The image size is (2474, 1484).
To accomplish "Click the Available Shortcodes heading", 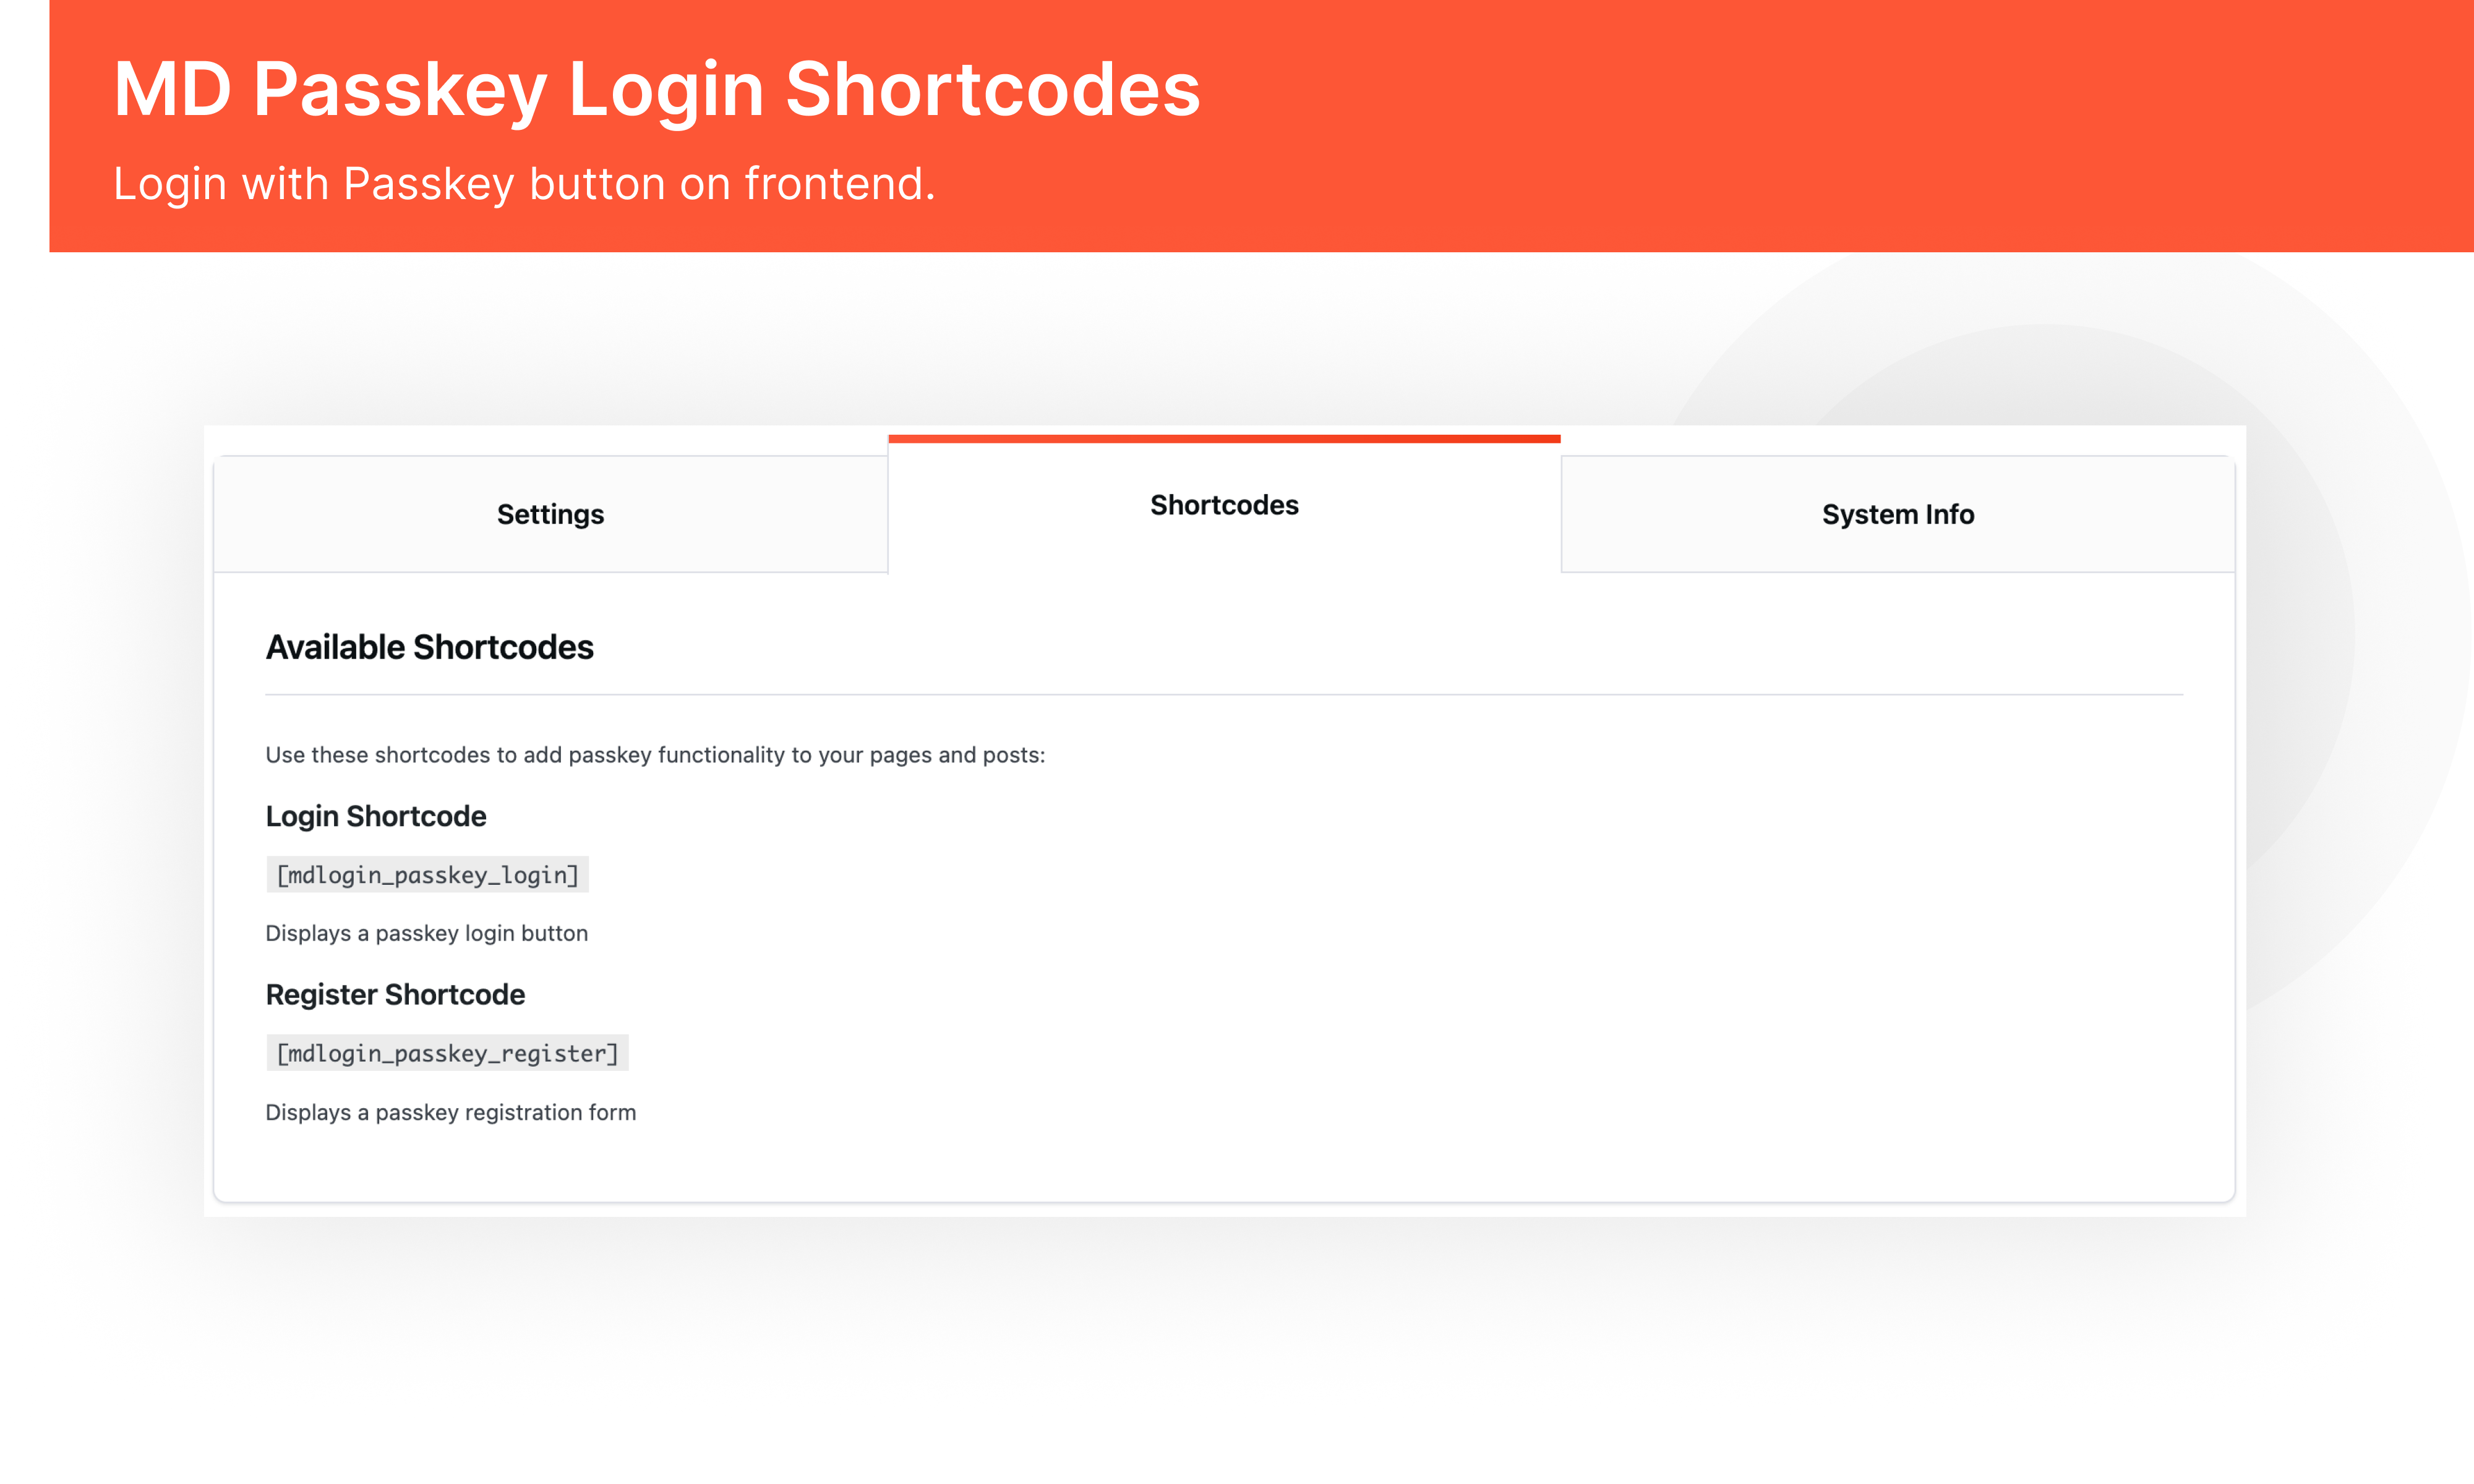I will [x=429, y=647].
